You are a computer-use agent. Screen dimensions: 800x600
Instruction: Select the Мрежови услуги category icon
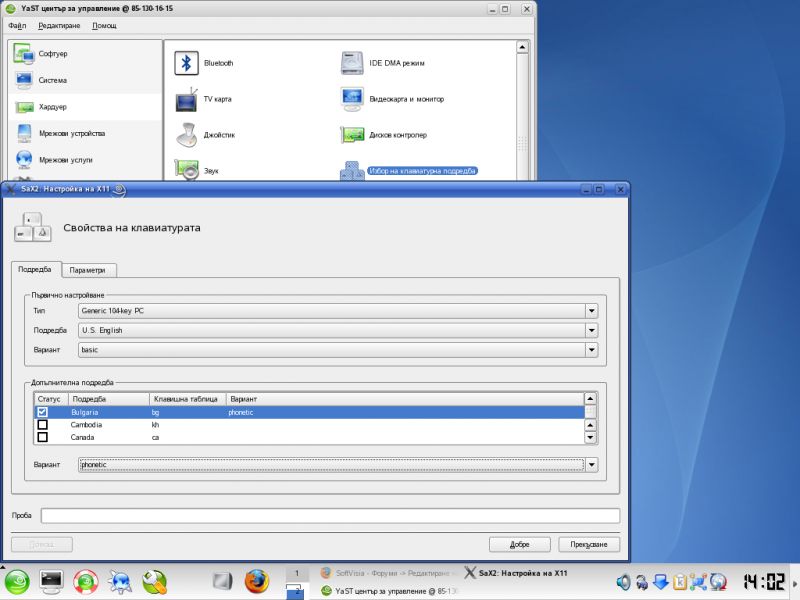(24, 160)
